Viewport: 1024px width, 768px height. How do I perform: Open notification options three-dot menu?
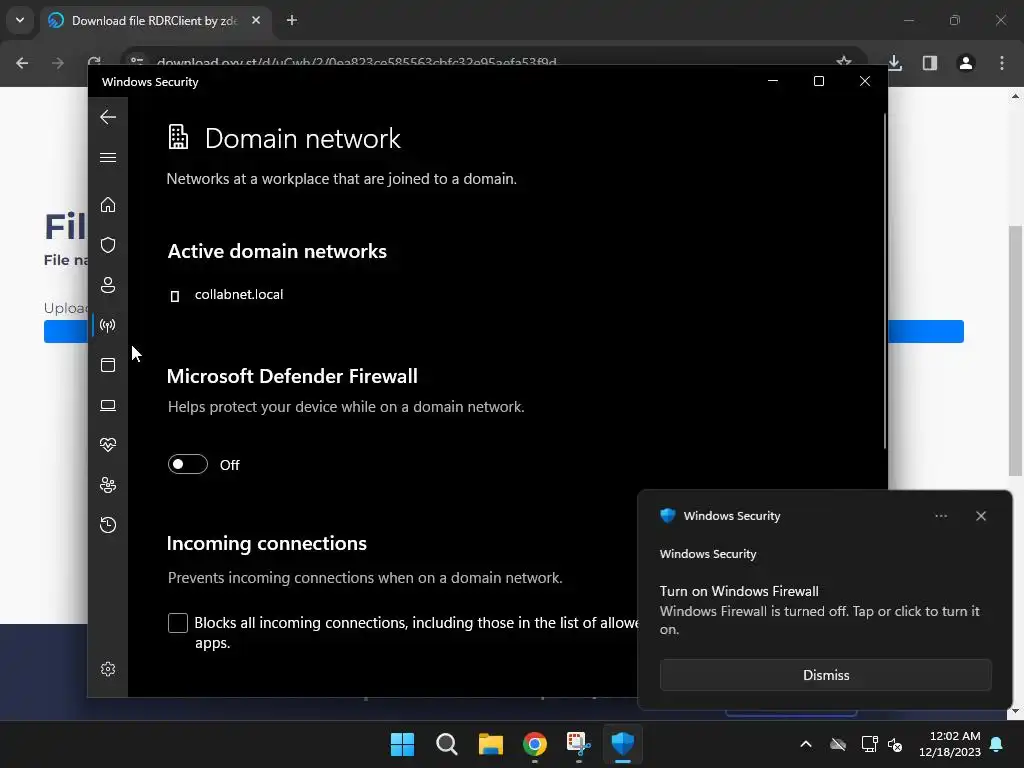[x=941, y=516]
